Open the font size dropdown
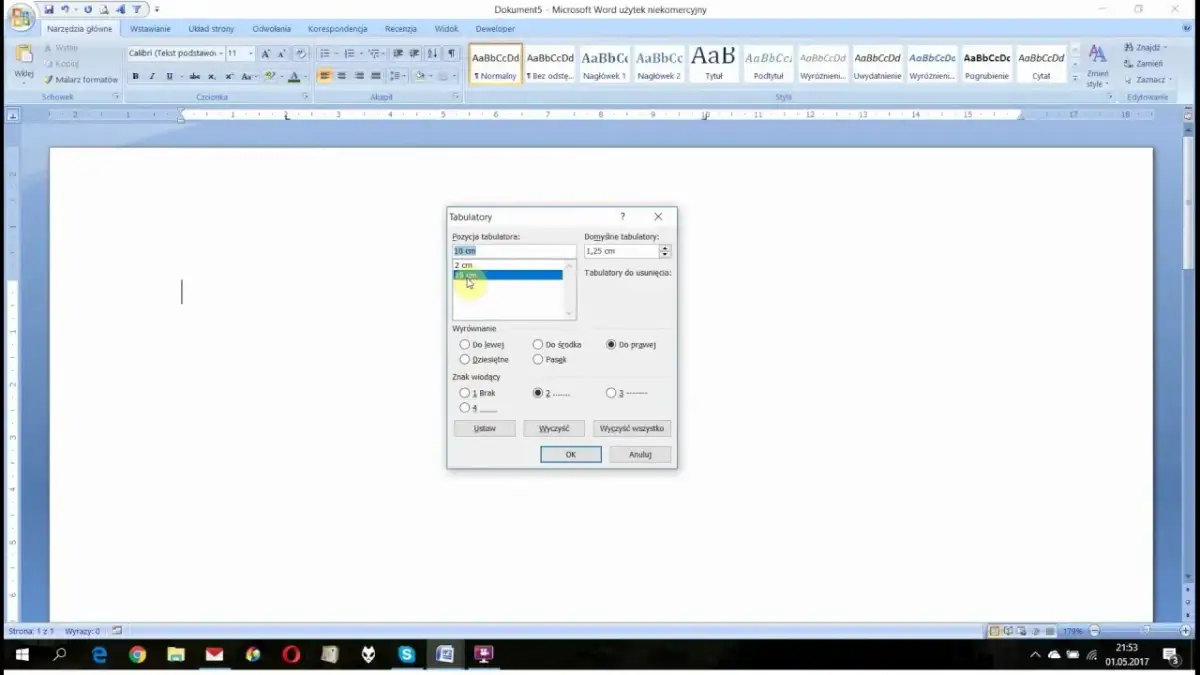Image resolution: width=1200 pixels, height=675 pixels. tap(250, 54)
